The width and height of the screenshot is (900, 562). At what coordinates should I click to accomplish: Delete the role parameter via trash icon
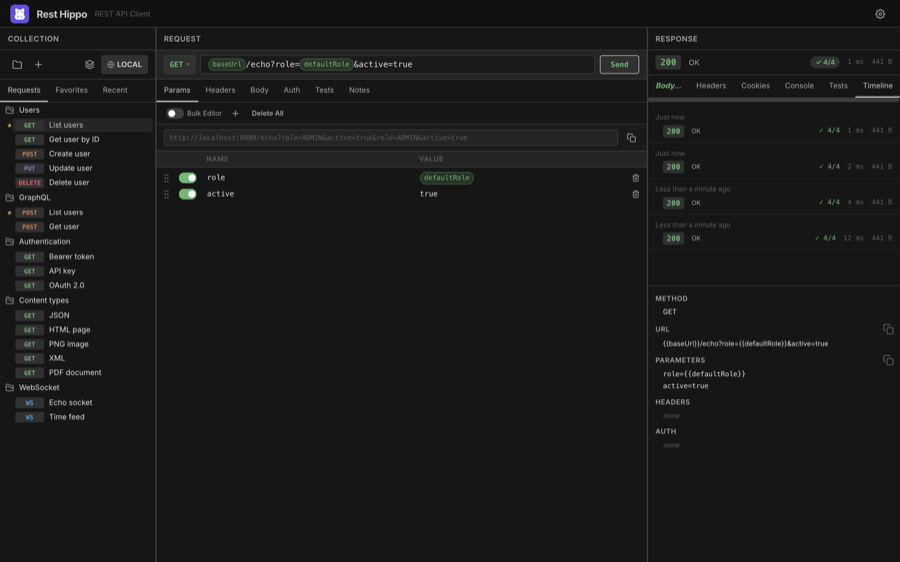coord(635,178)
